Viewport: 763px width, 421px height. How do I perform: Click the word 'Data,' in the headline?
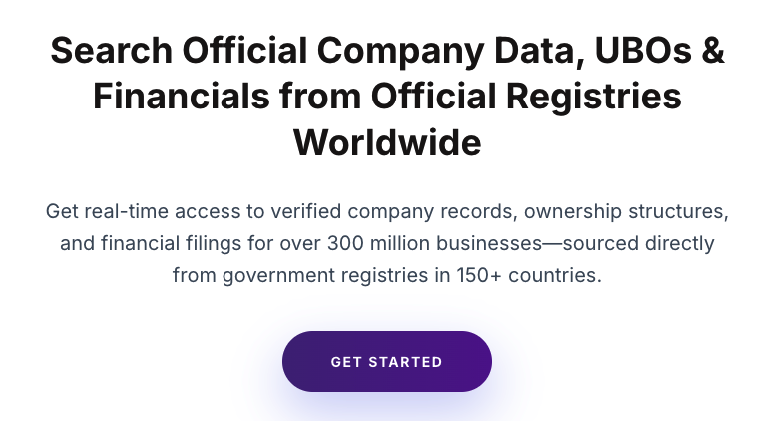539,51
